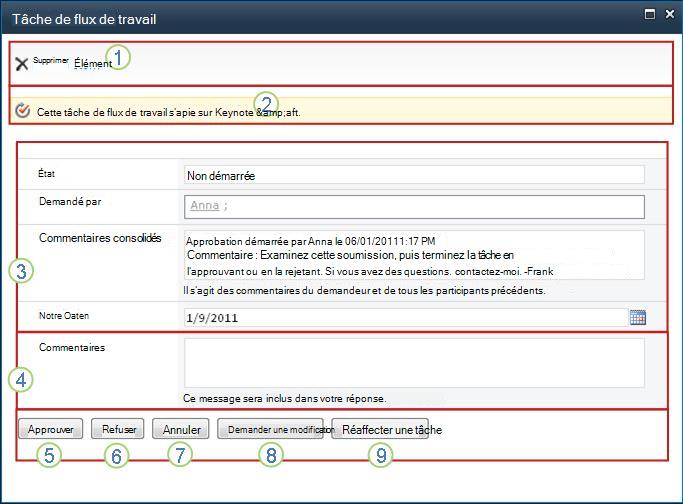The height and width of the screenshot is (504, 683).
Task: Click 'Ce message sera inclus dans votre réponse'
Action: [x=285, y=398]
